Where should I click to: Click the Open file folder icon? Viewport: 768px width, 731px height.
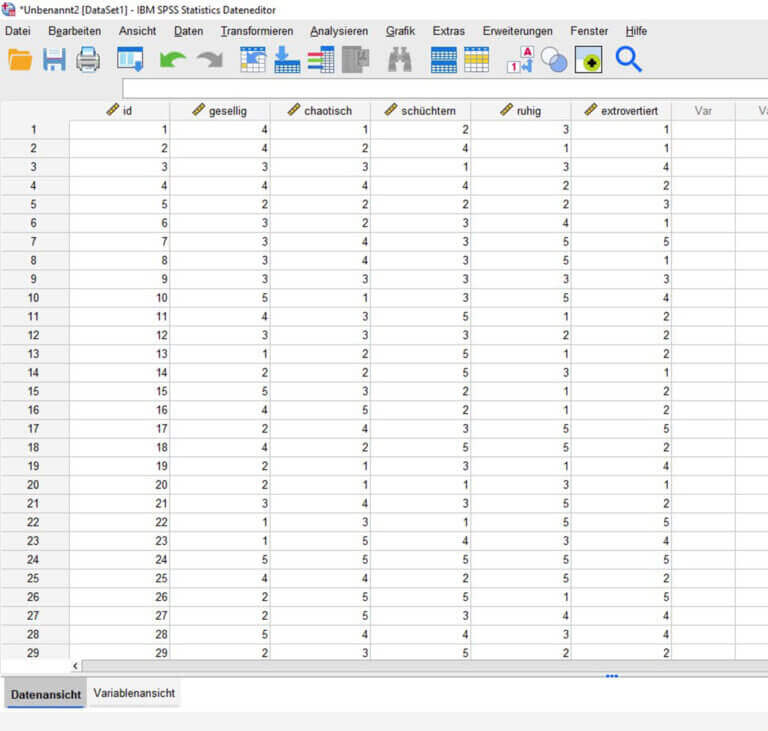click(x=20, y=60)
